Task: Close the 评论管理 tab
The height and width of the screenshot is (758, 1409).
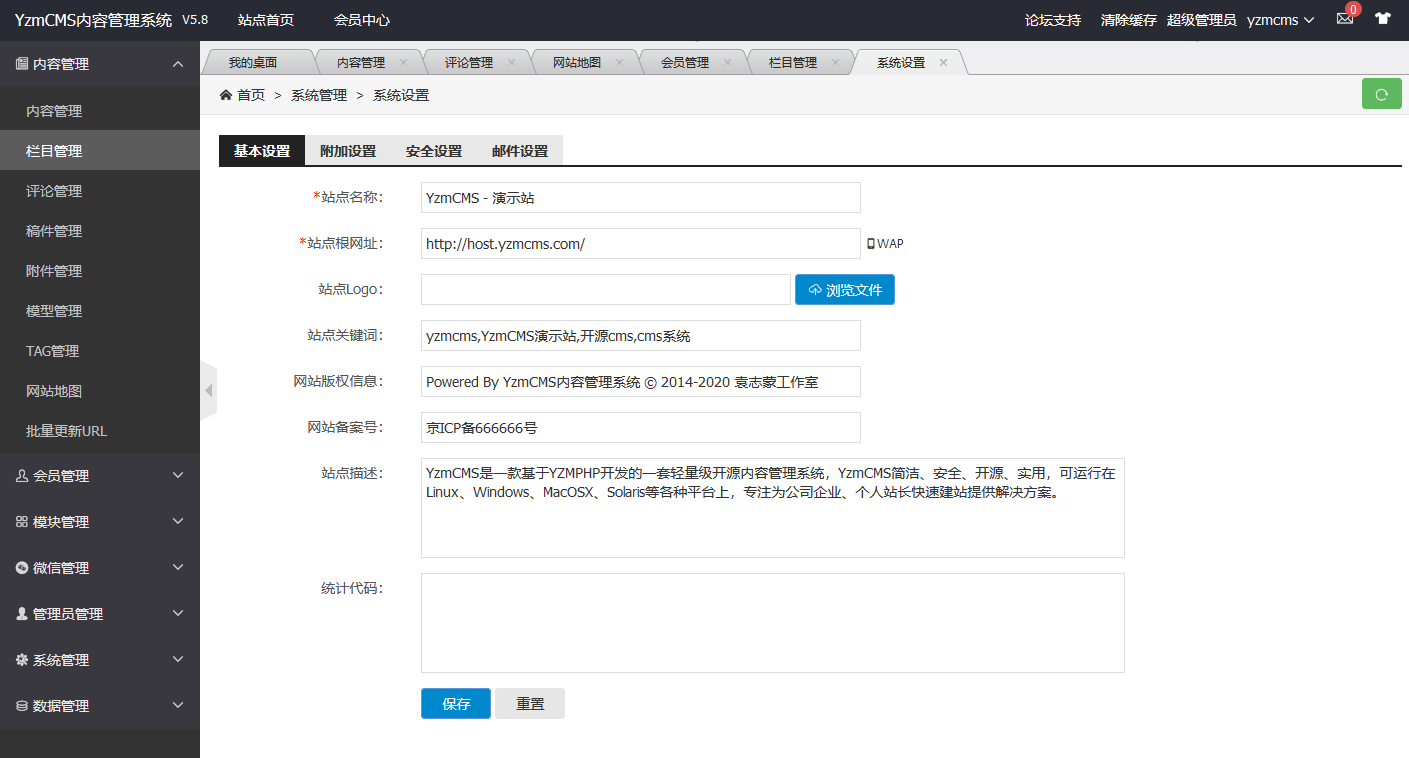Action: (511, 62)
